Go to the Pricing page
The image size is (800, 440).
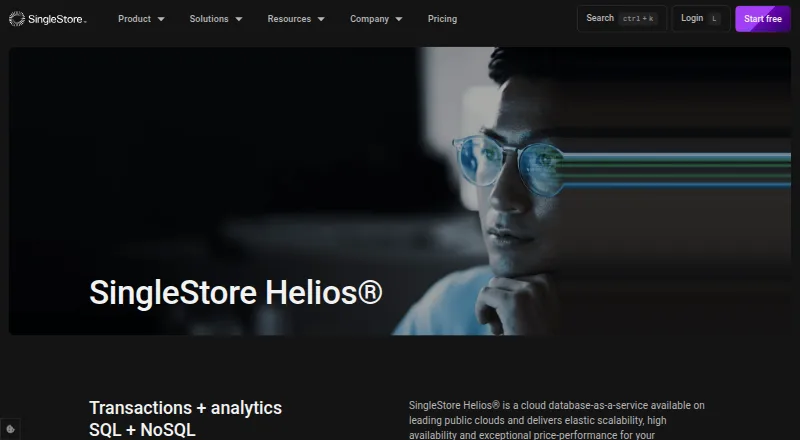click(442, 19)
